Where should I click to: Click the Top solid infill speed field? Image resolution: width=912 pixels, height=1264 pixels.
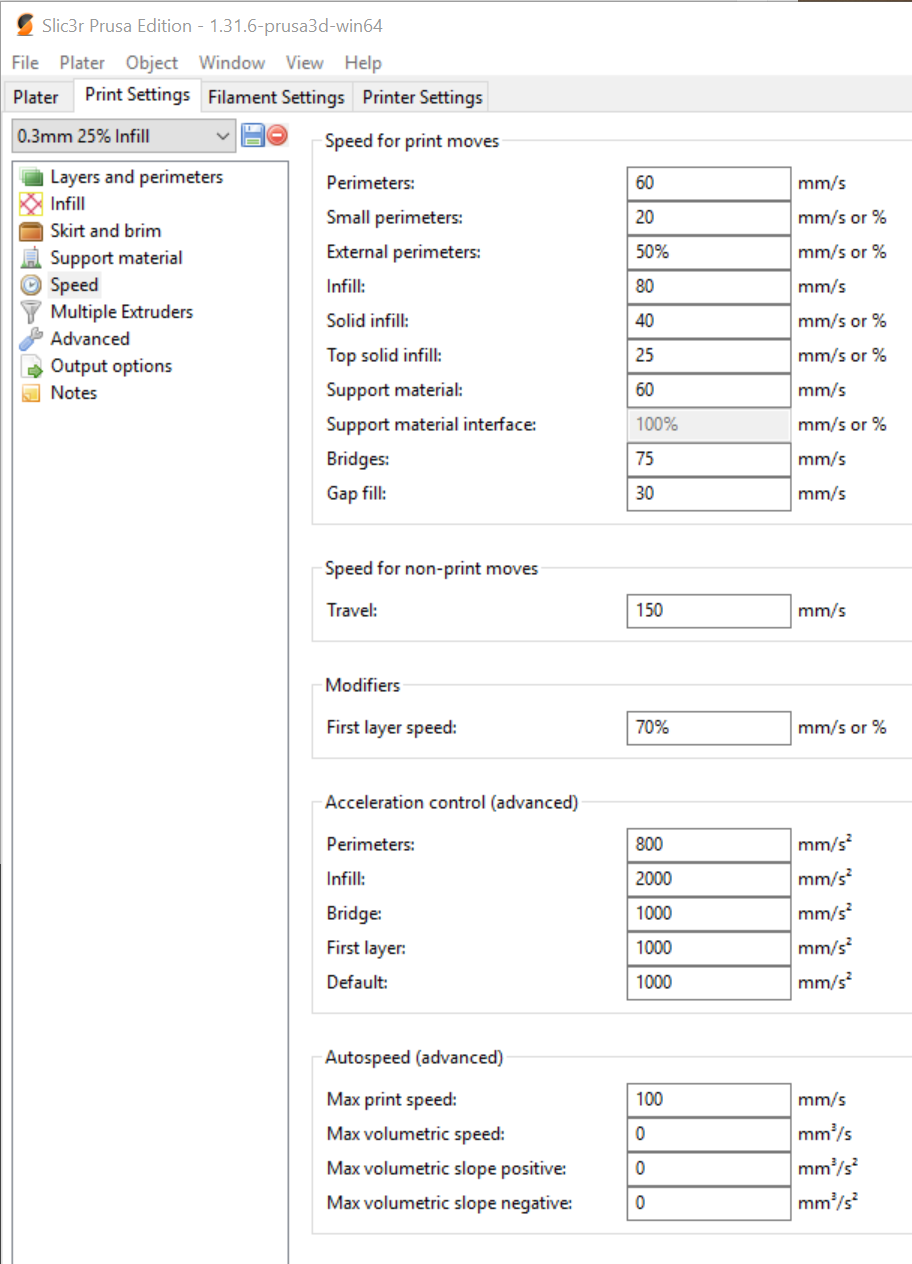(709, 355)
